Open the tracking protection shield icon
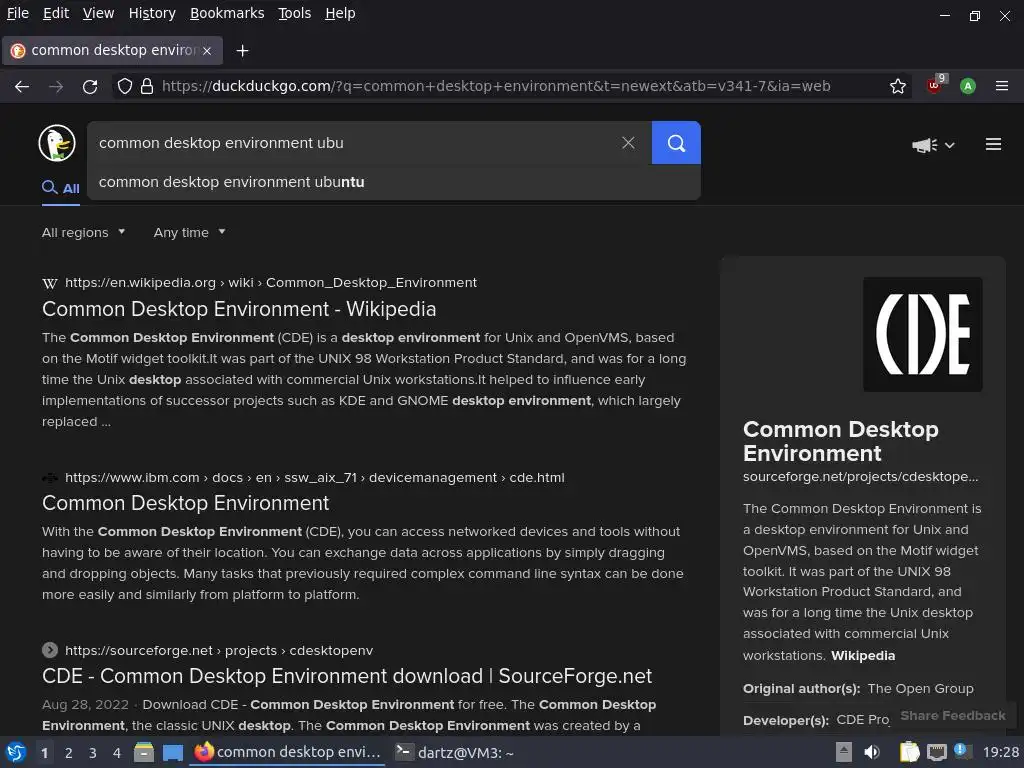This screenshot has width=1024, height=768. (125, 86)
